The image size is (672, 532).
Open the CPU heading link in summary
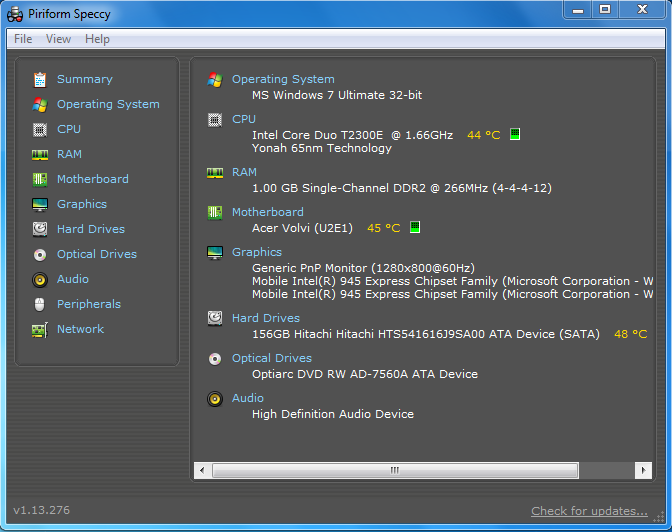click(x=244, y=119)
